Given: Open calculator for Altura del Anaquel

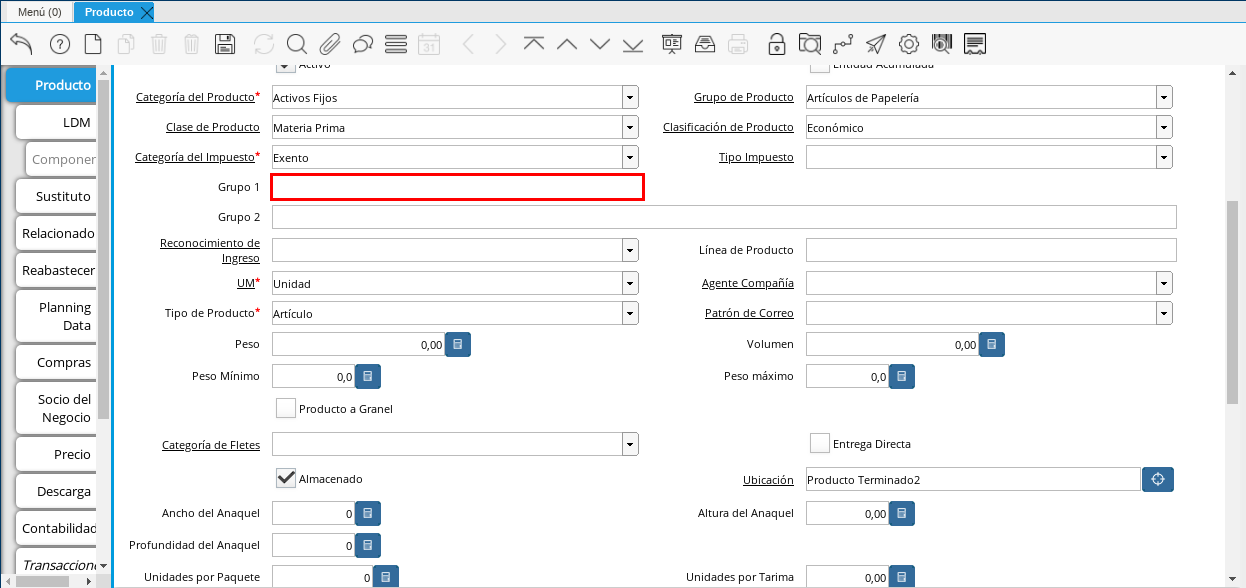Looking at the screenshot, I should pyautogui.click(x=902, y=513).
